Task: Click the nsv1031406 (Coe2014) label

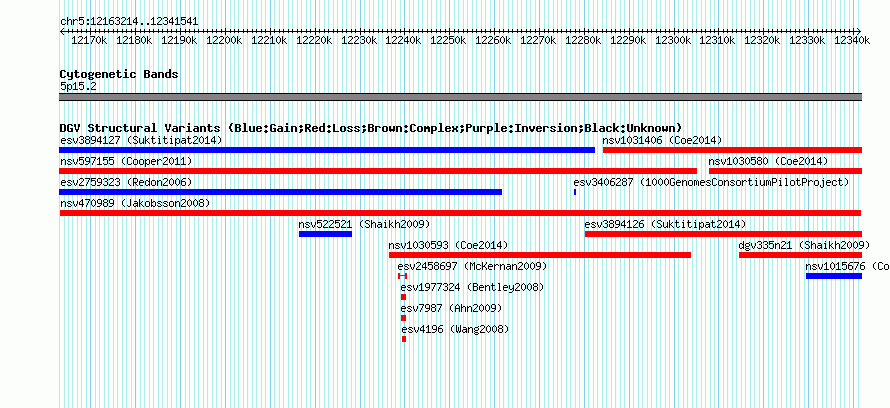Action: point(662,140)
